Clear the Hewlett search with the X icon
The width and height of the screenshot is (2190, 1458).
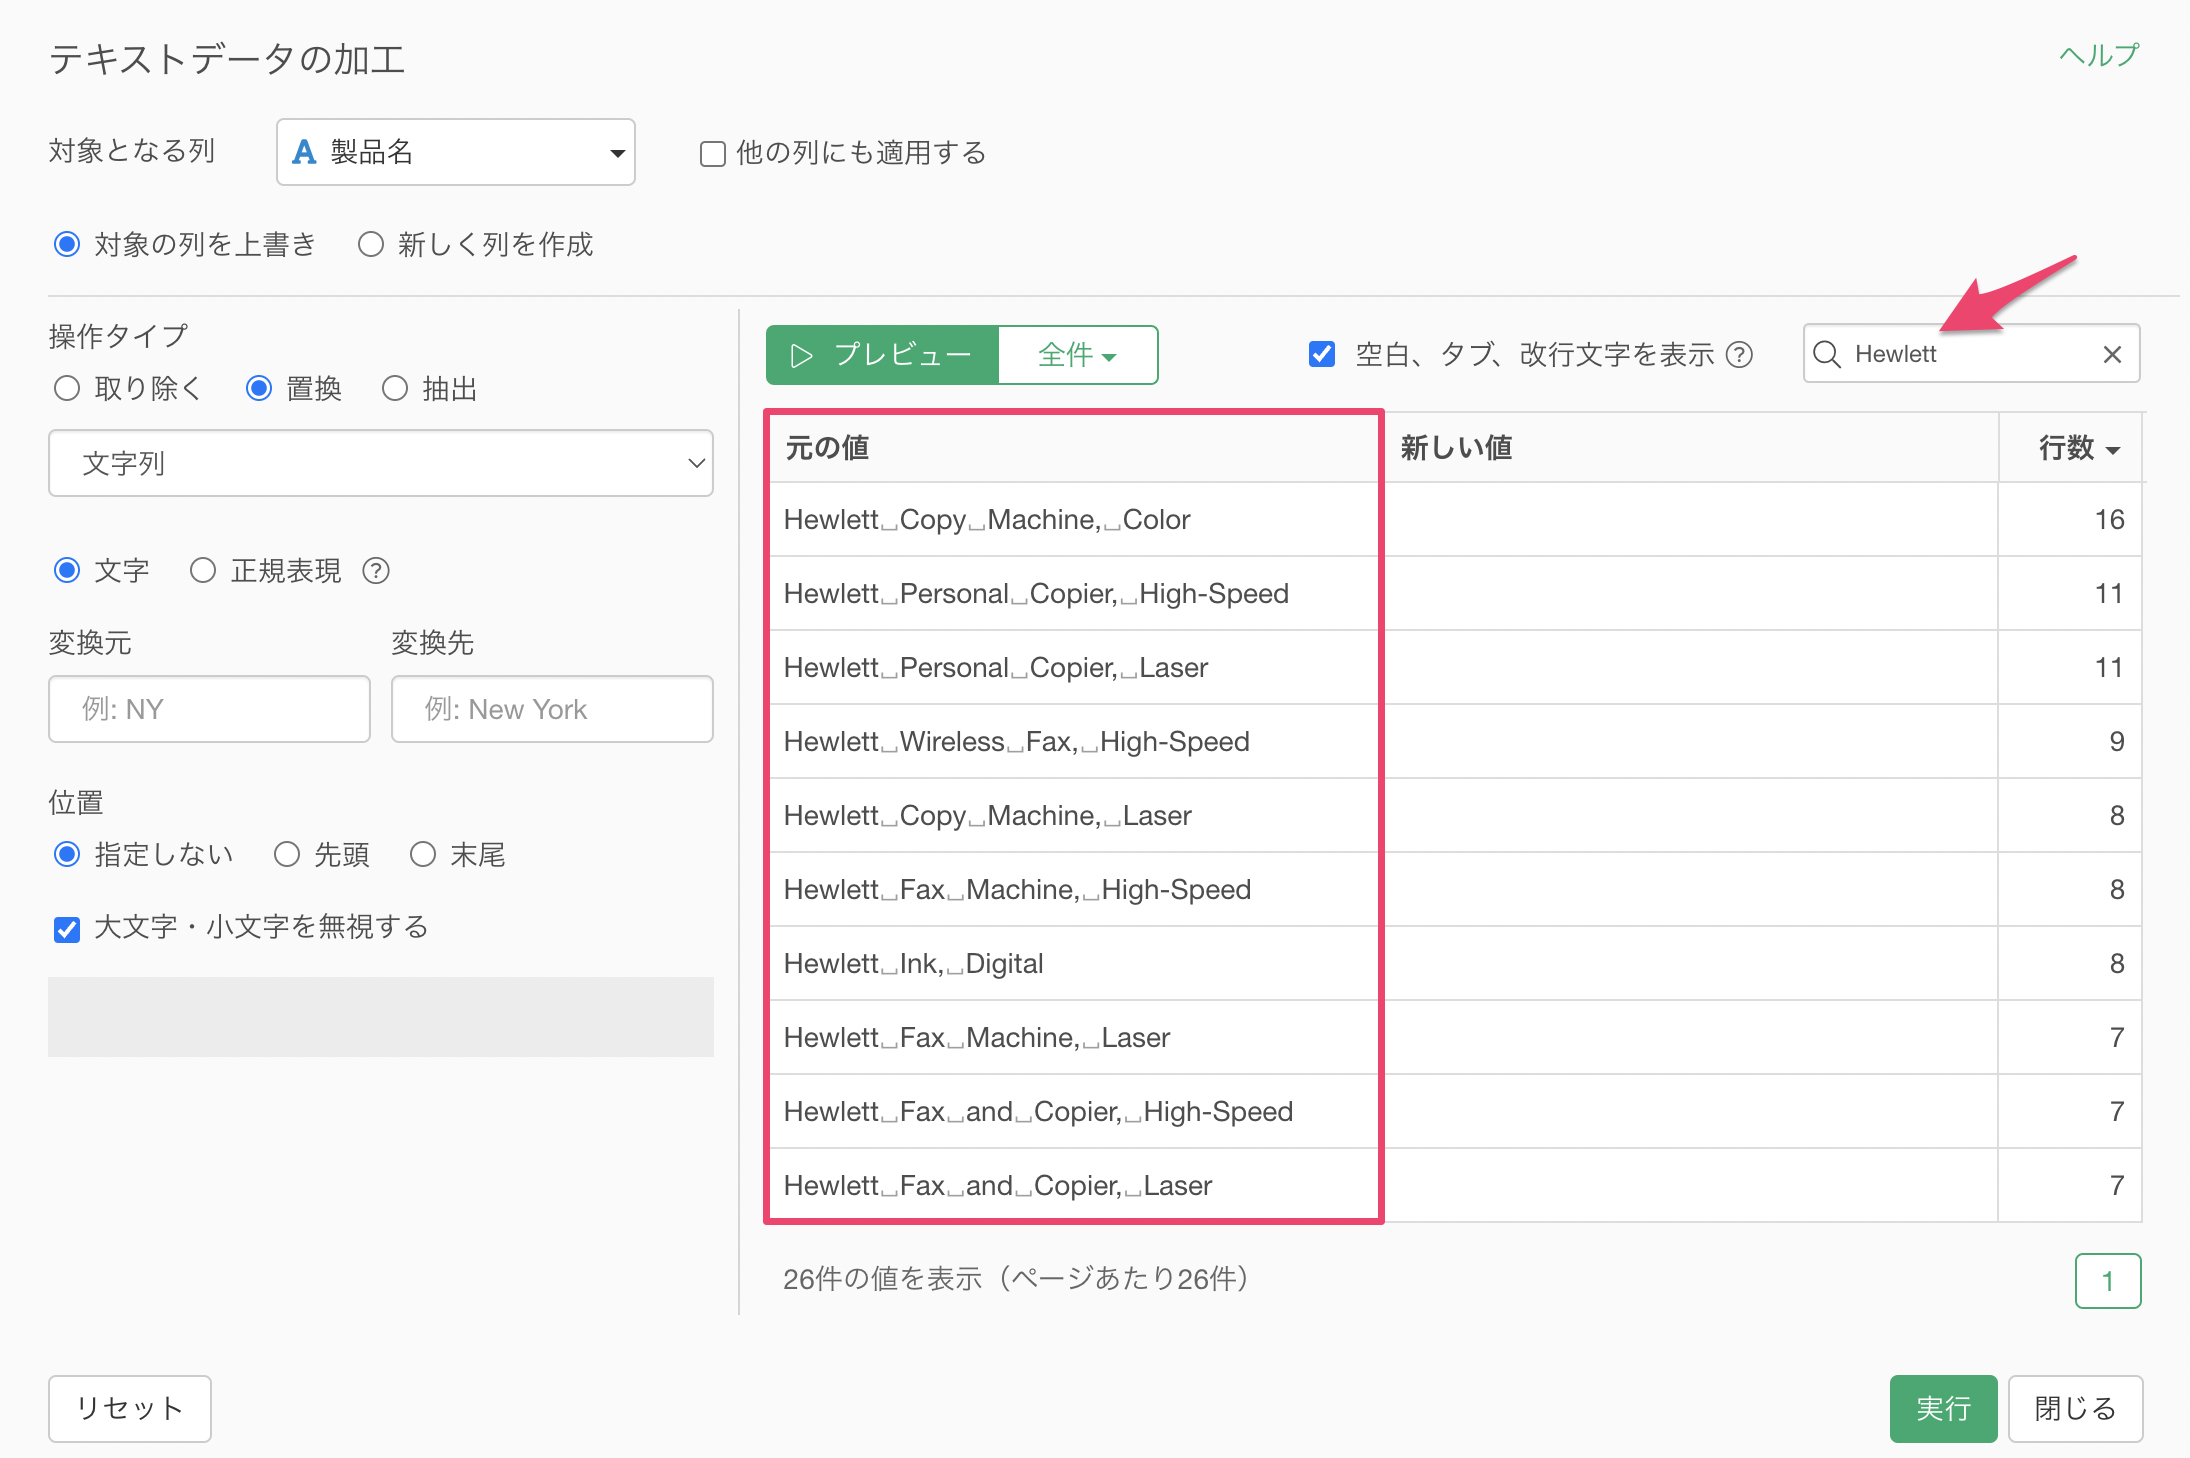(x=2112, y=354)
